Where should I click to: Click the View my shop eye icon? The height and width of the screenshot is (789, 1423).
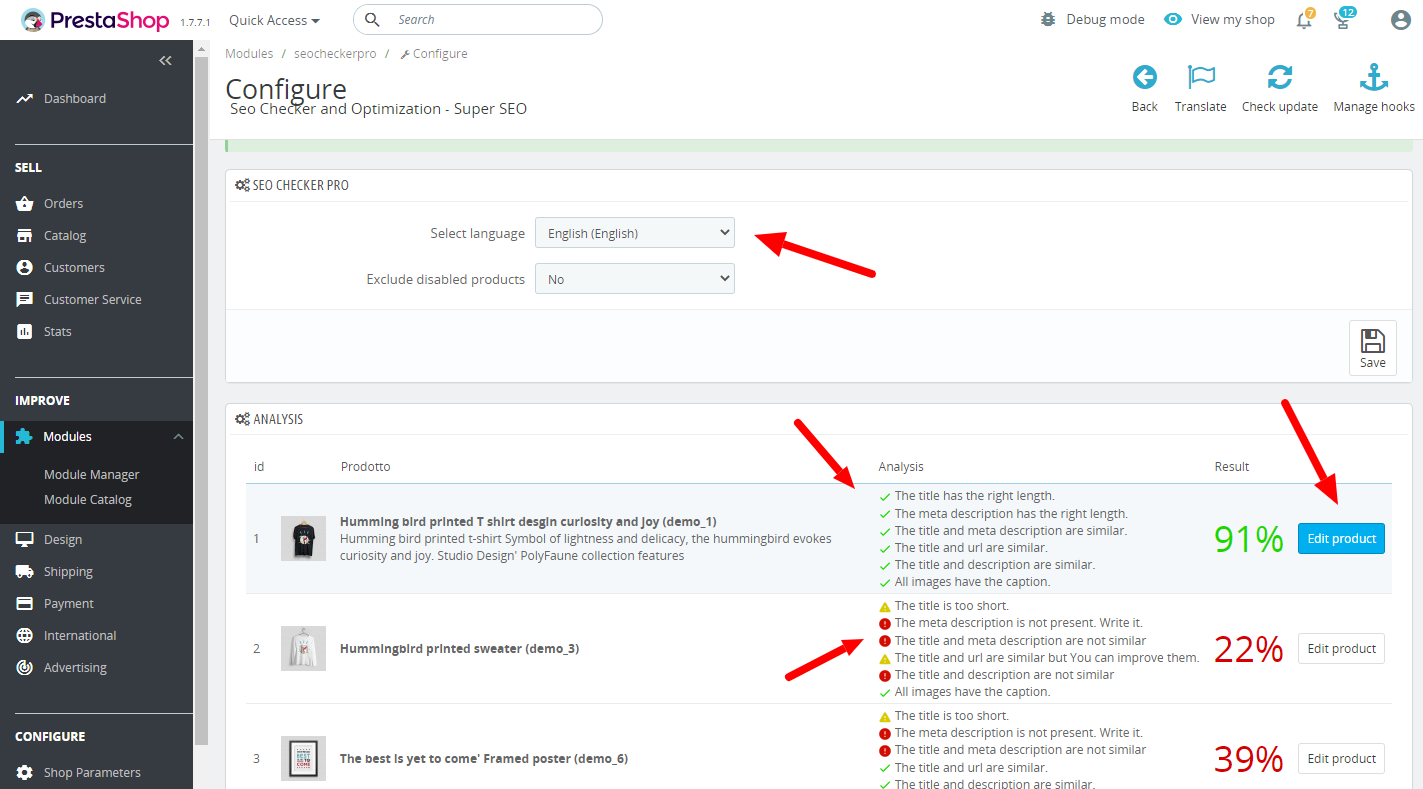click(x=1173, y=19)
